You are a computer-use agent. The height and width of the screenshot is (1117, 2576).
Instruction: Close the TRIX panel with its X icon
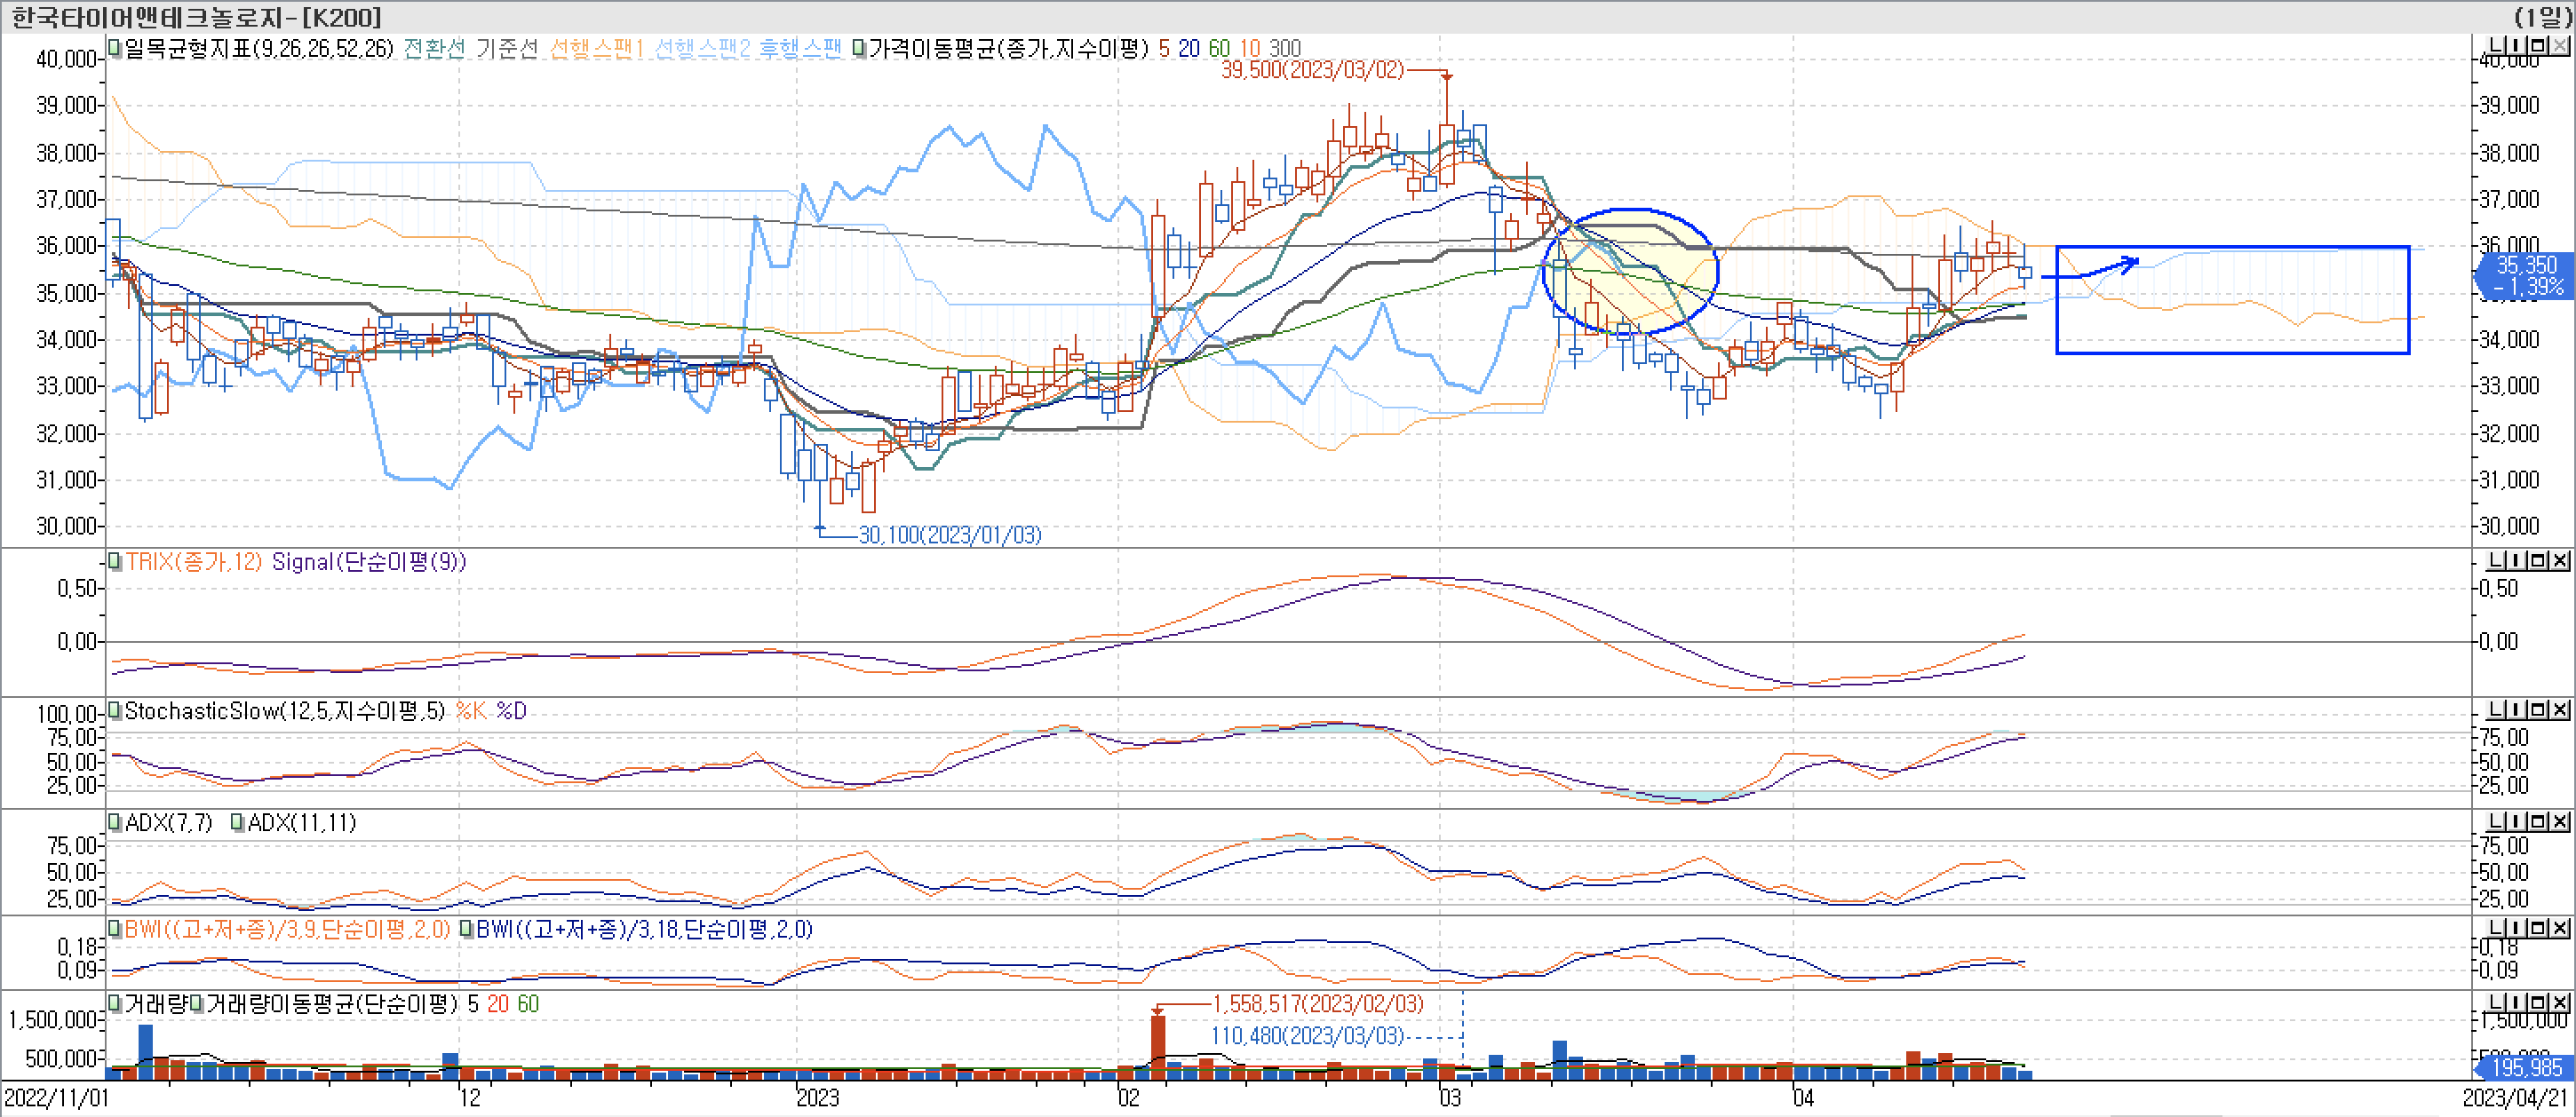pyautogui.click(x=2562, y=561)
